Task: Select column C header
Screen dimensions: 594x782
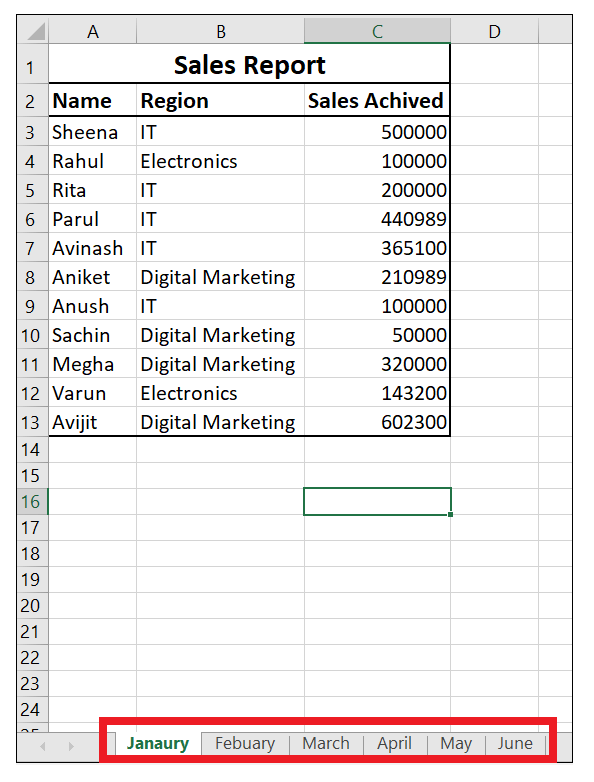Action: [x=377, y=31]
